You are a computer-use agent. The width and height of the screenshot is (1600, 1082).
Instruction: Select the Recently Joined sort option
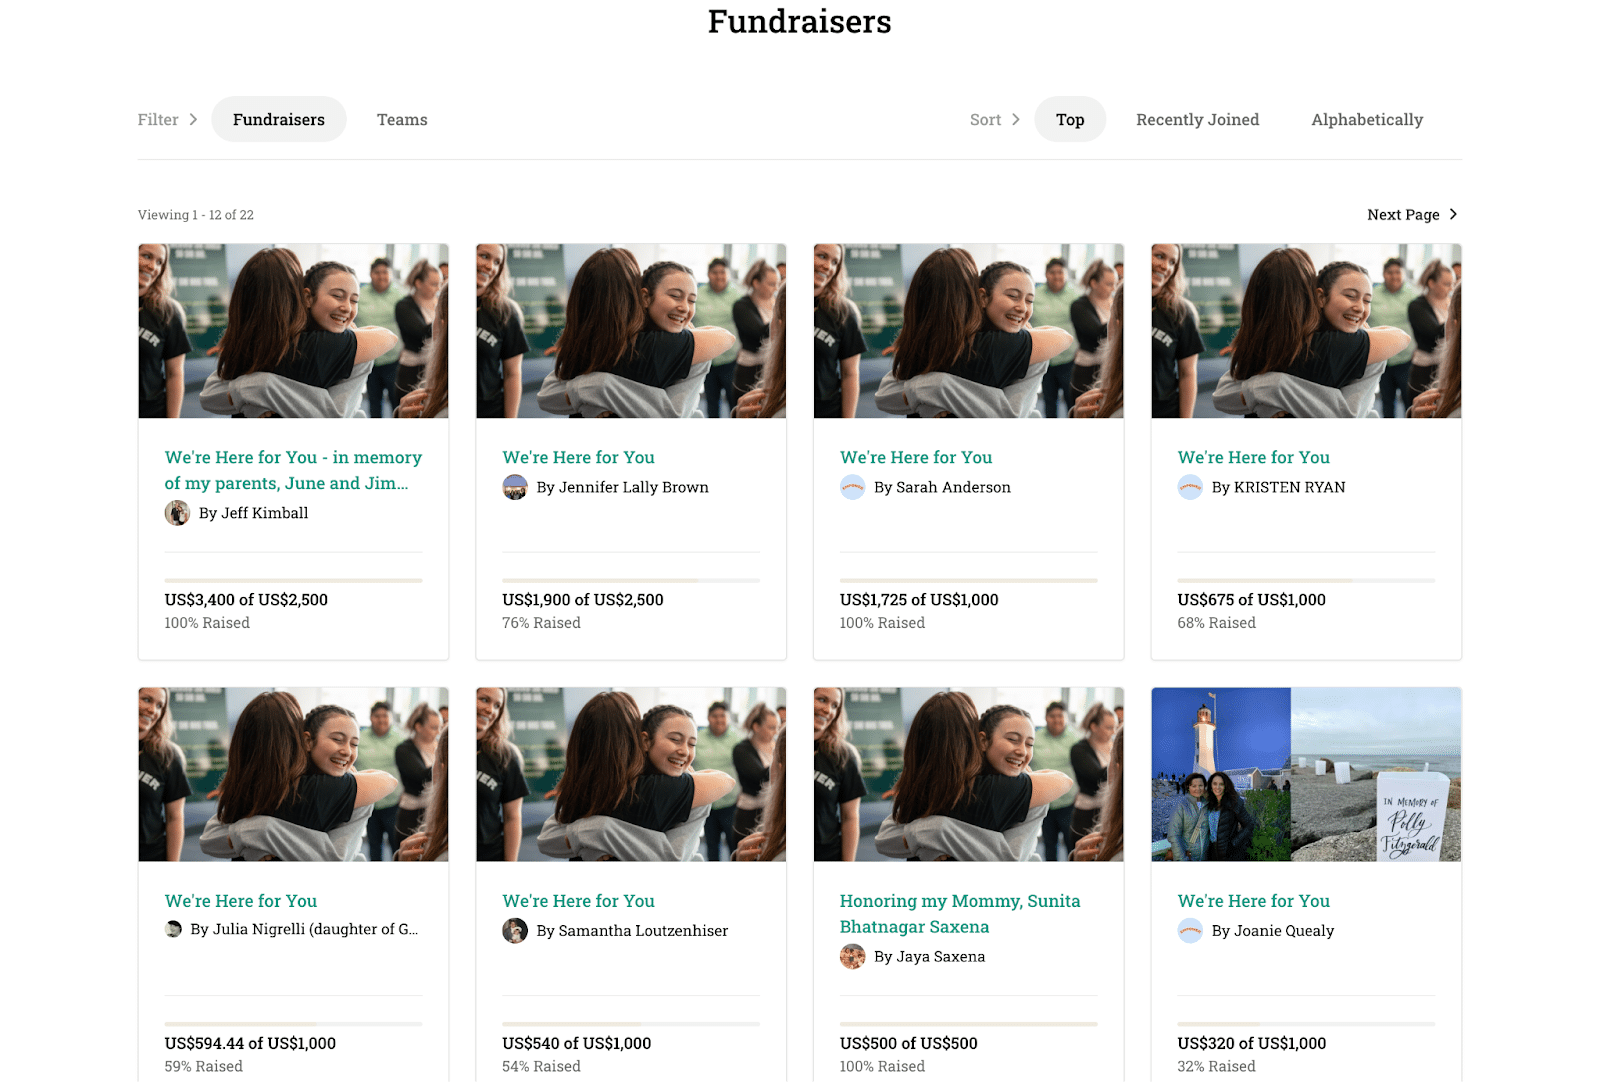point(1197,119)
